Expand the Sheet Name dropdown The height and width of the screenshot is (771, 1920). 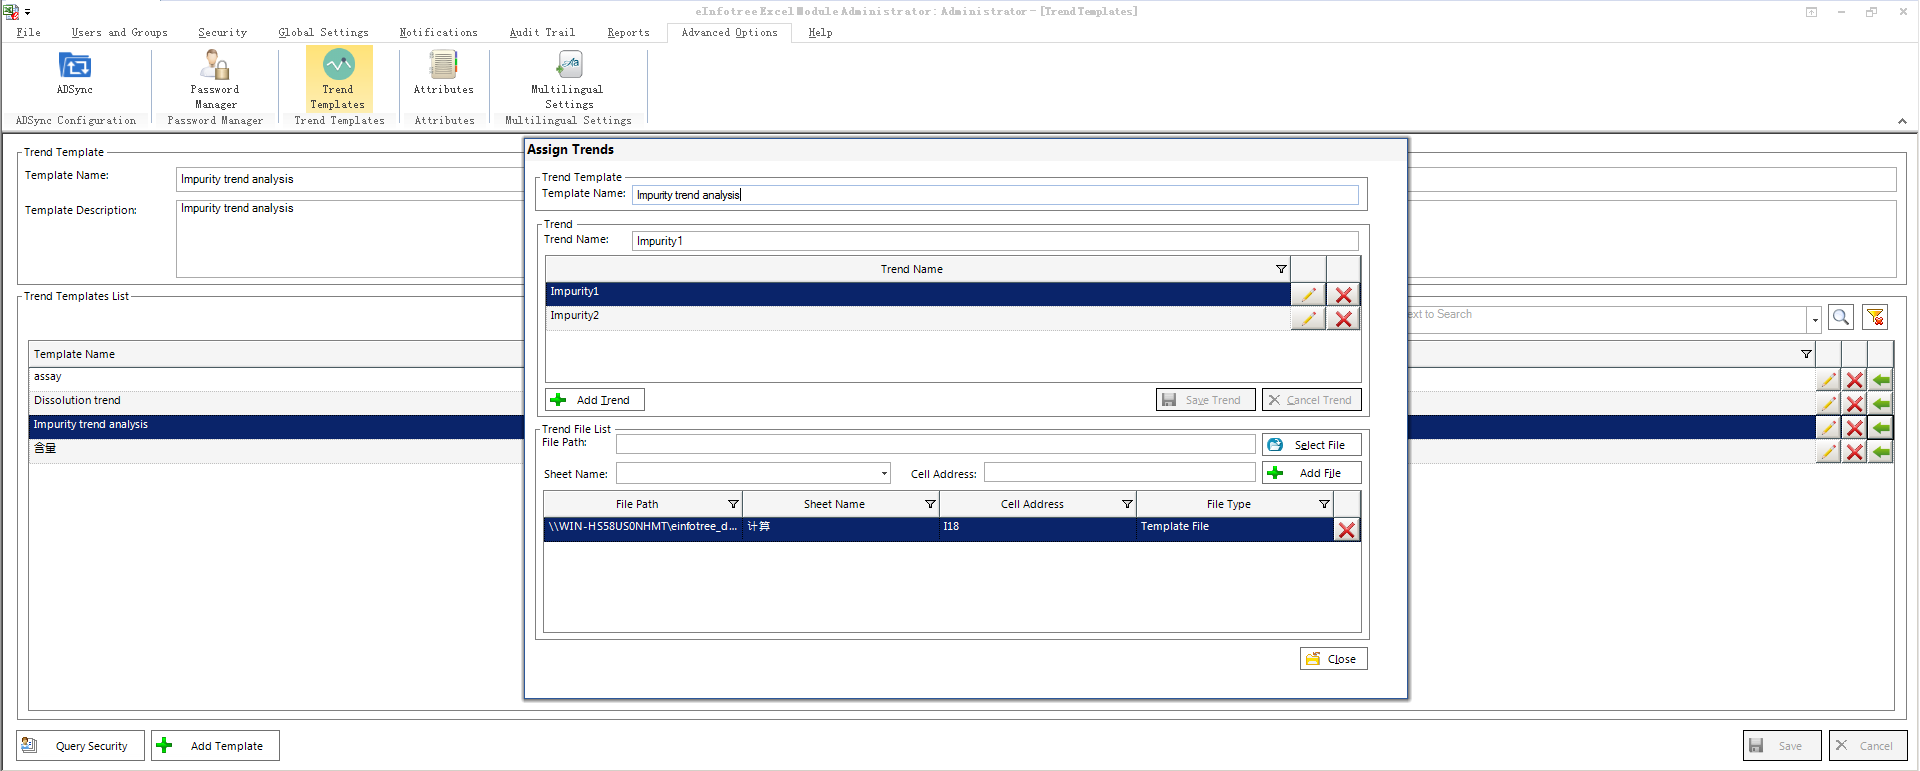[x=884, y=474]
